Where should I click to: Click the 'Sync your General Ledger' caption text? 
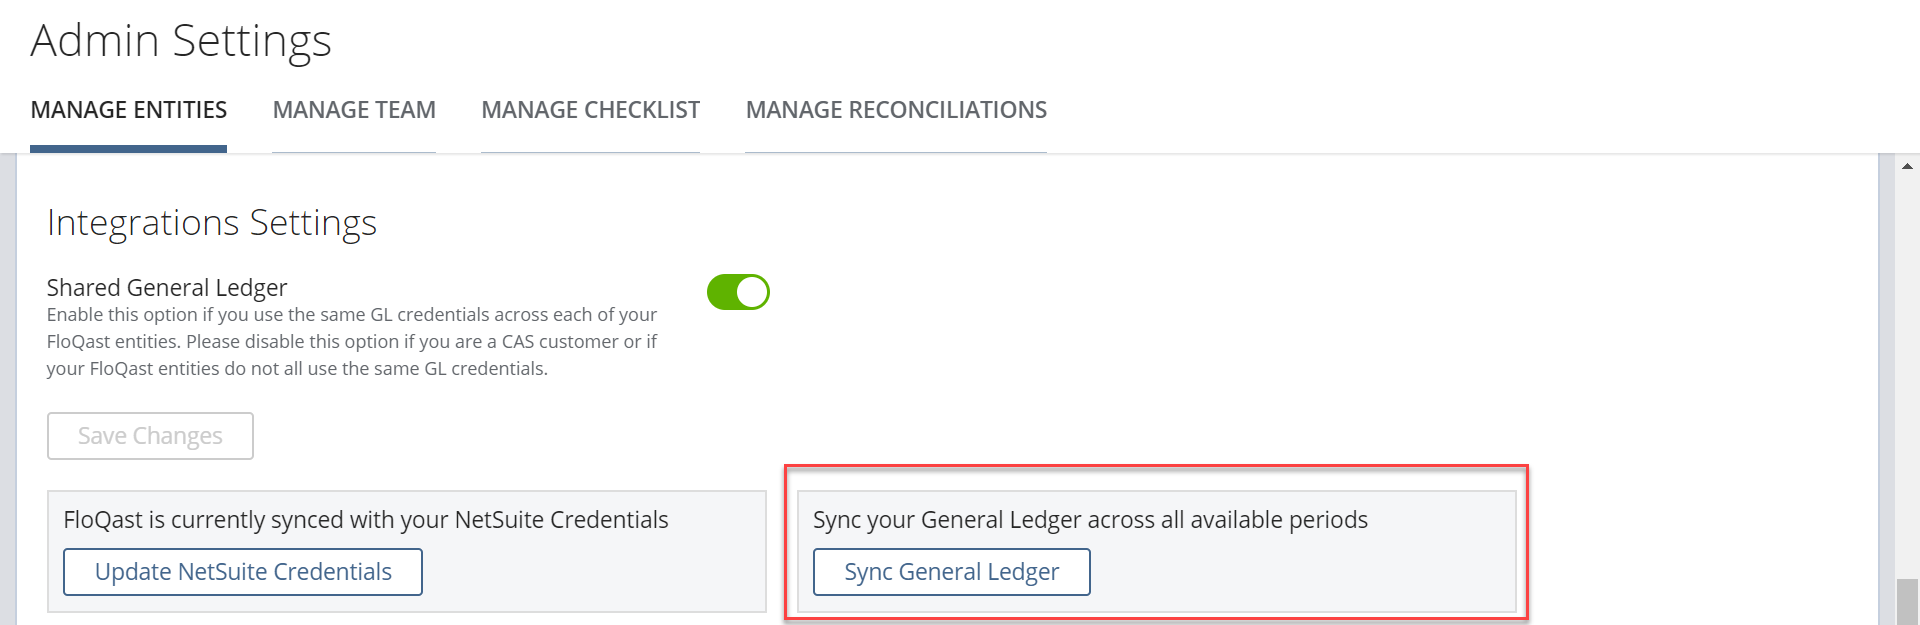click(x=1090, y=520)
